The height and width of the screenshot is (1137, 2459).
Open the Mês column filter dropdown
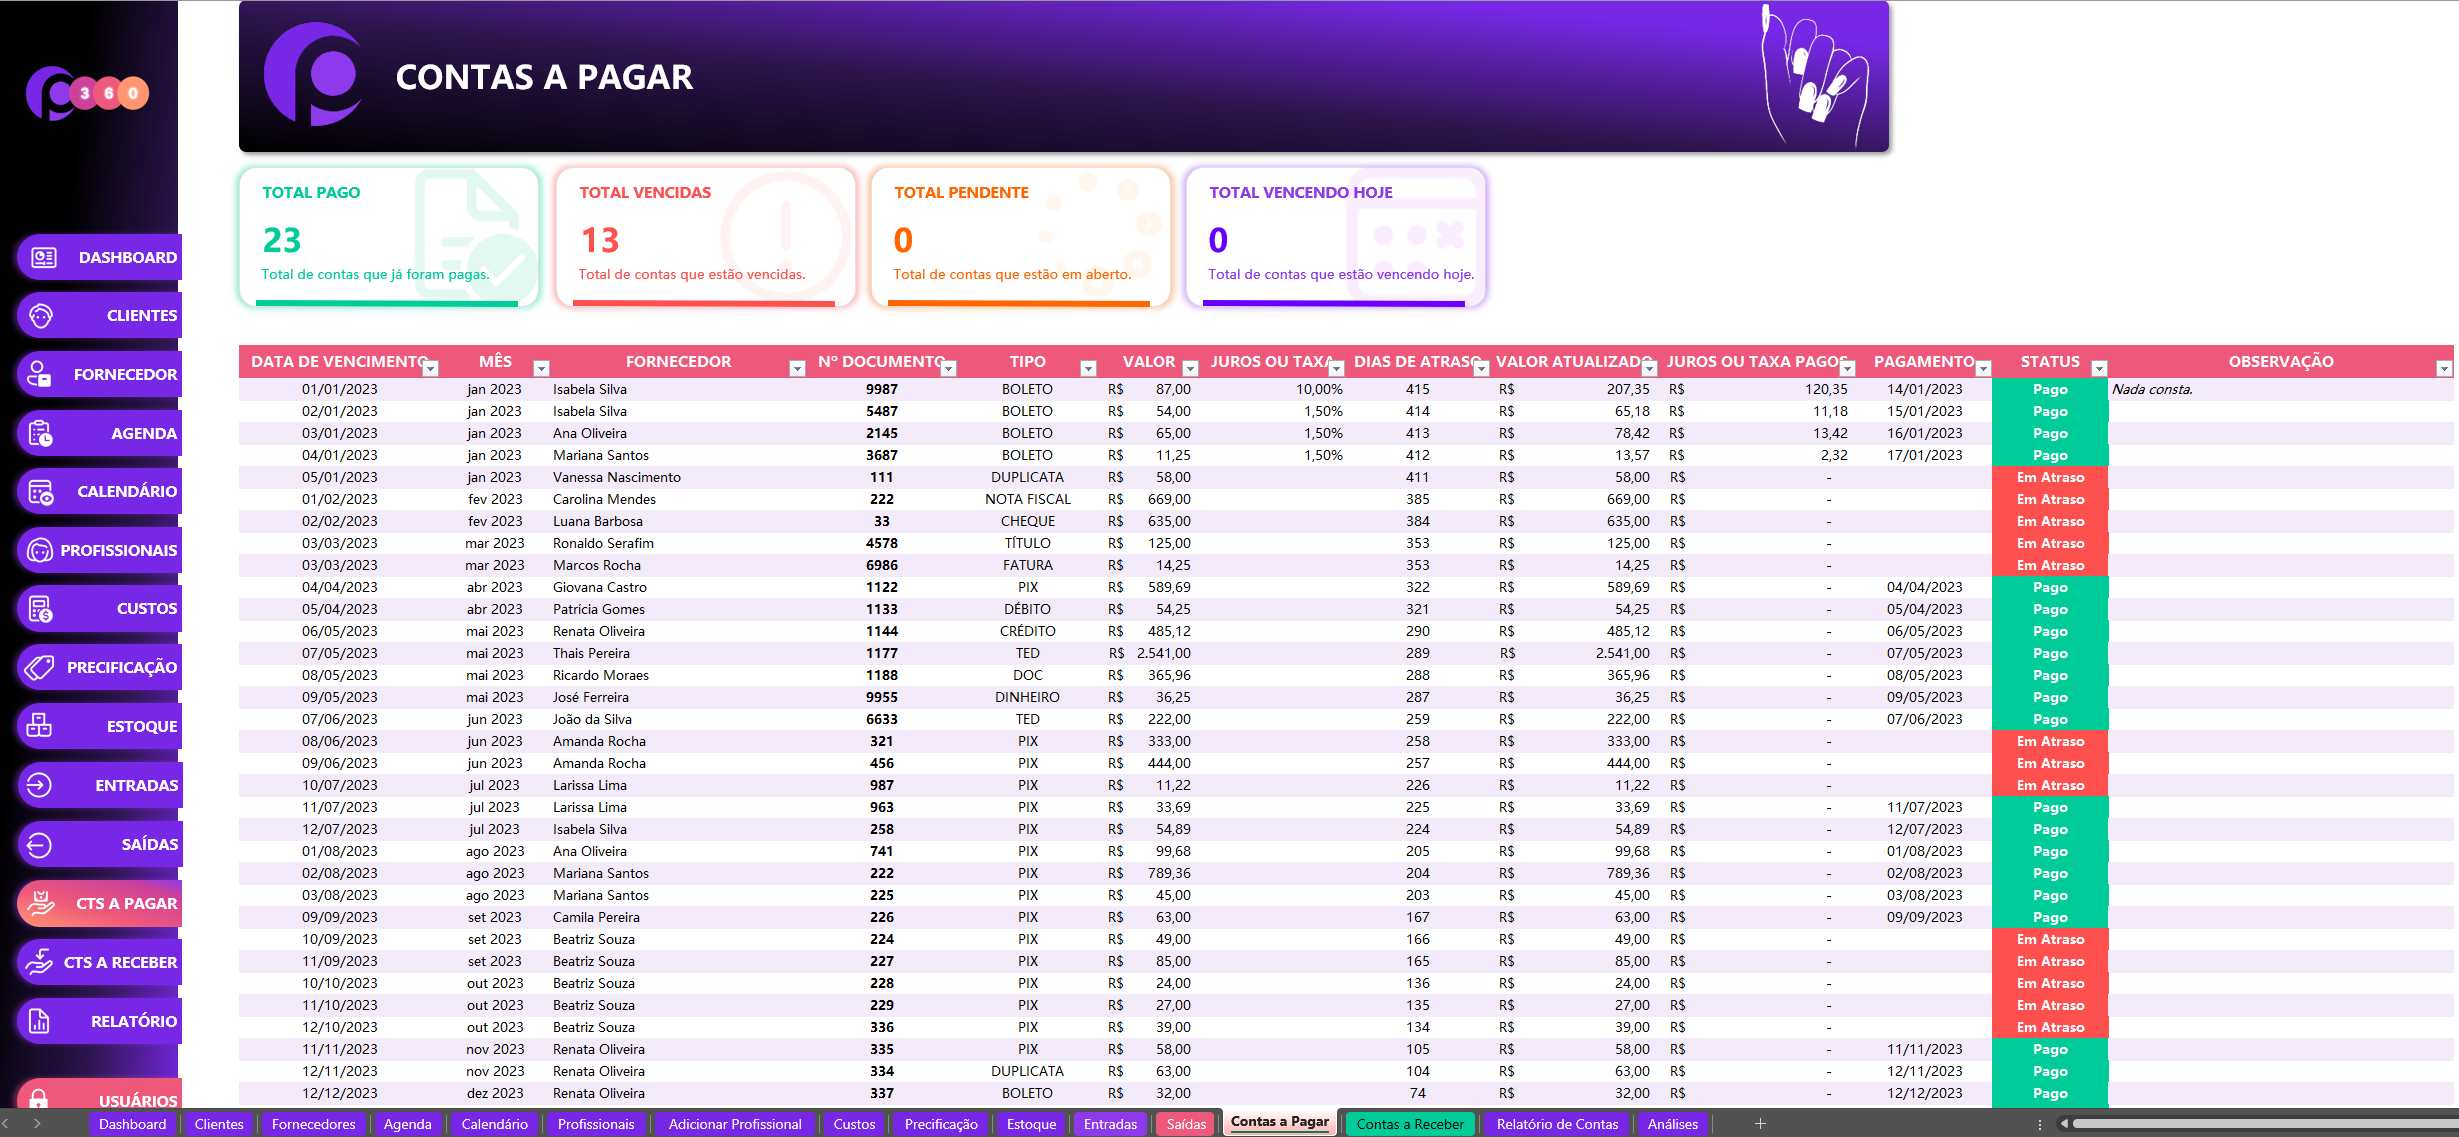point(541,369)
